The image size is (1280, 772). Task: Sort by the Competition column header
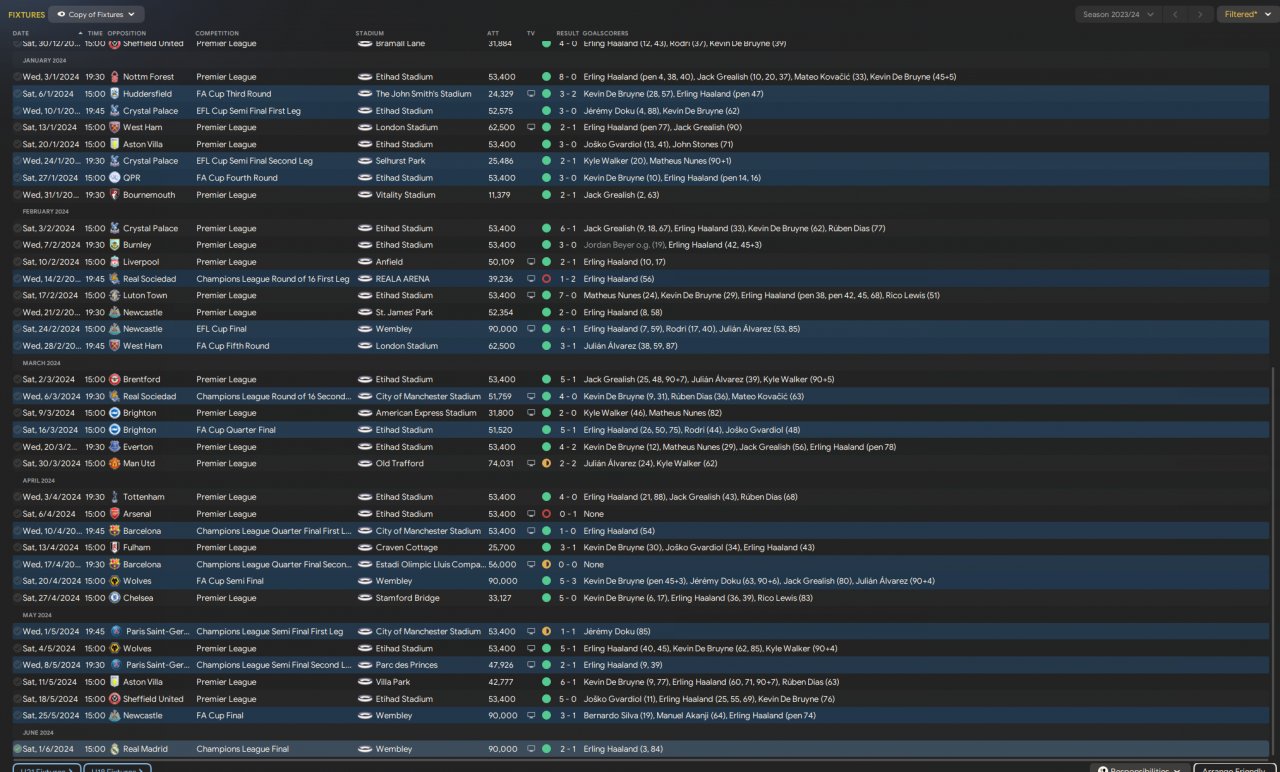217,33
